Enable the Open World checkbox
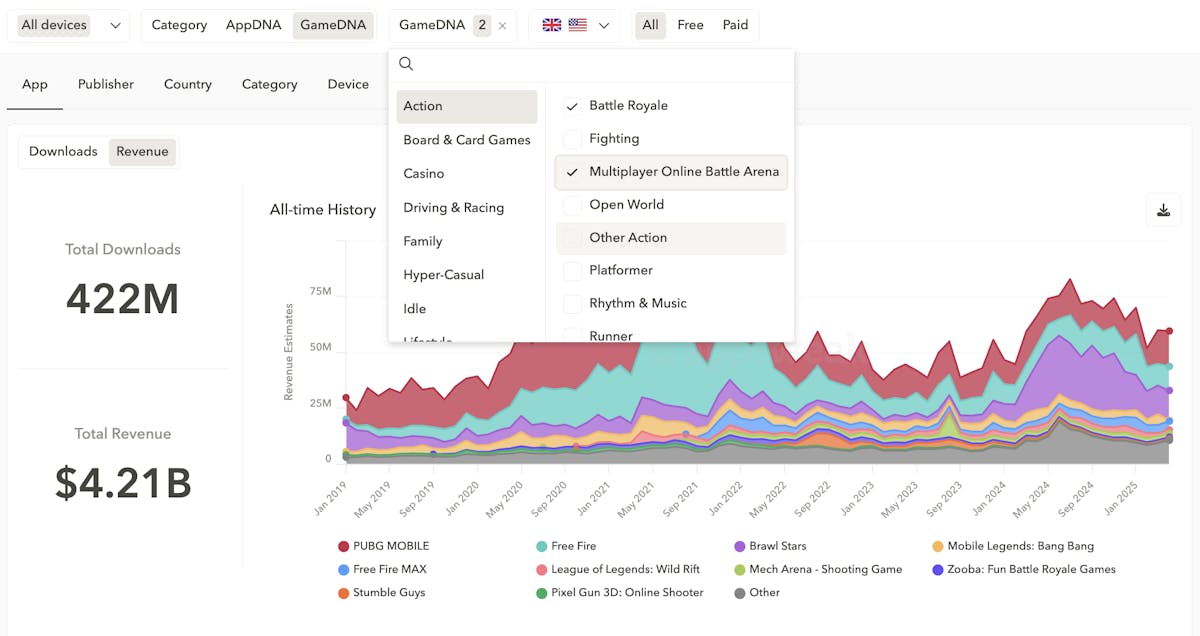 coord(572,205)
